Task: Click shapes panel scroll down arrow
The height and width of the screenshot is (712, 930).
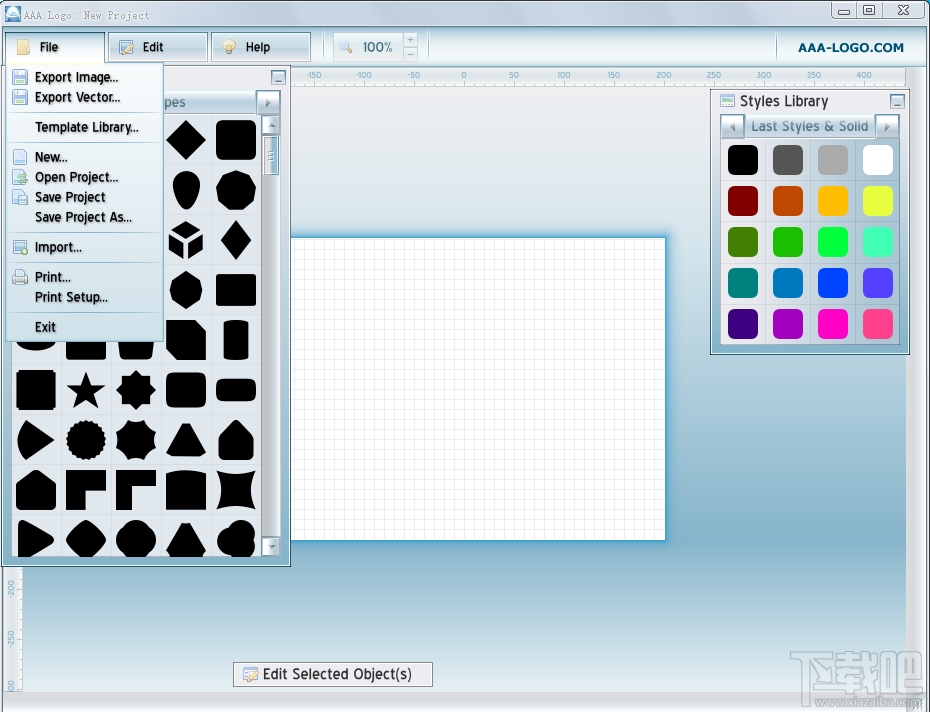Action: click(270, 546)
